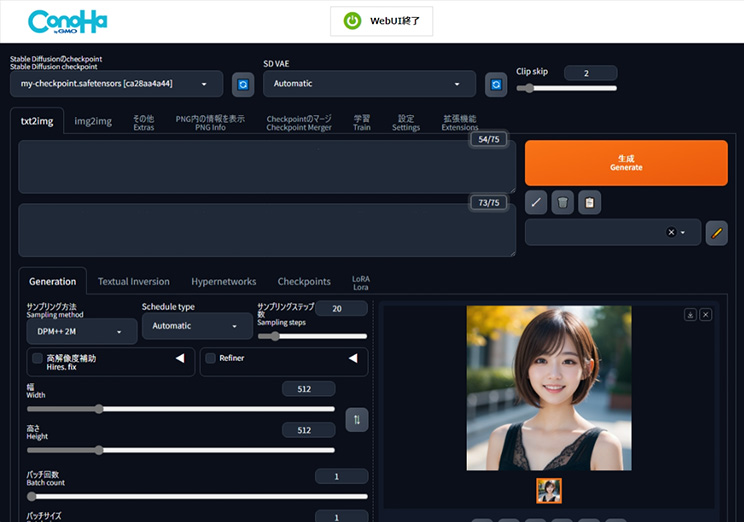
Task: Clear the prompt with the trash icon
Action: click(x=563, y=203)
